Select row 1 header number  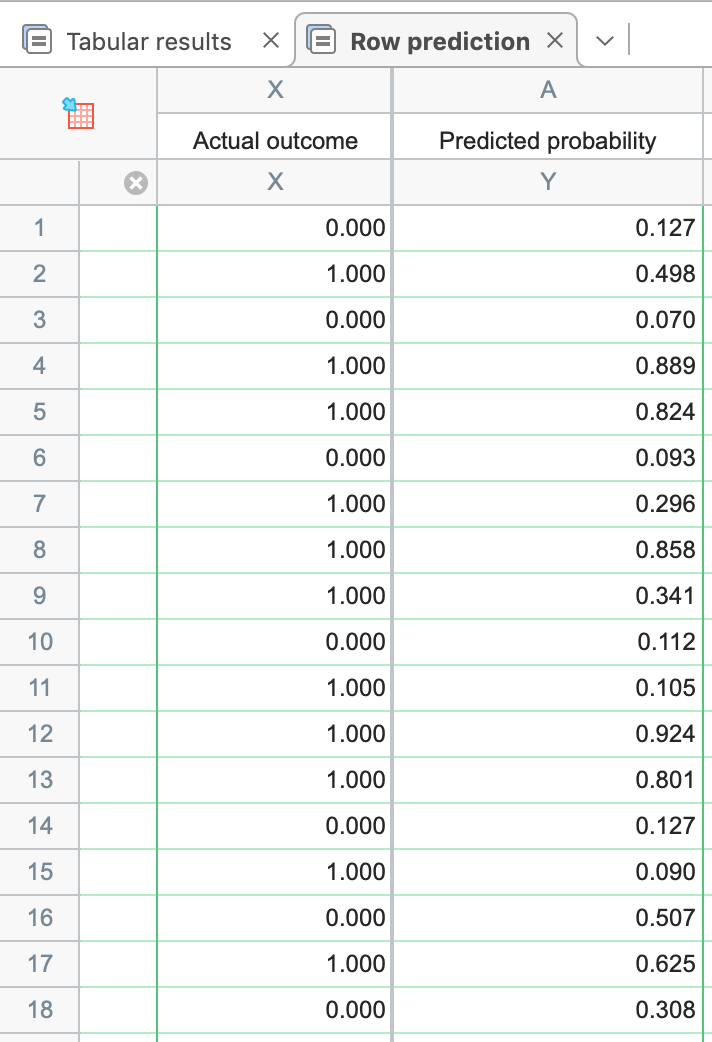39,228
